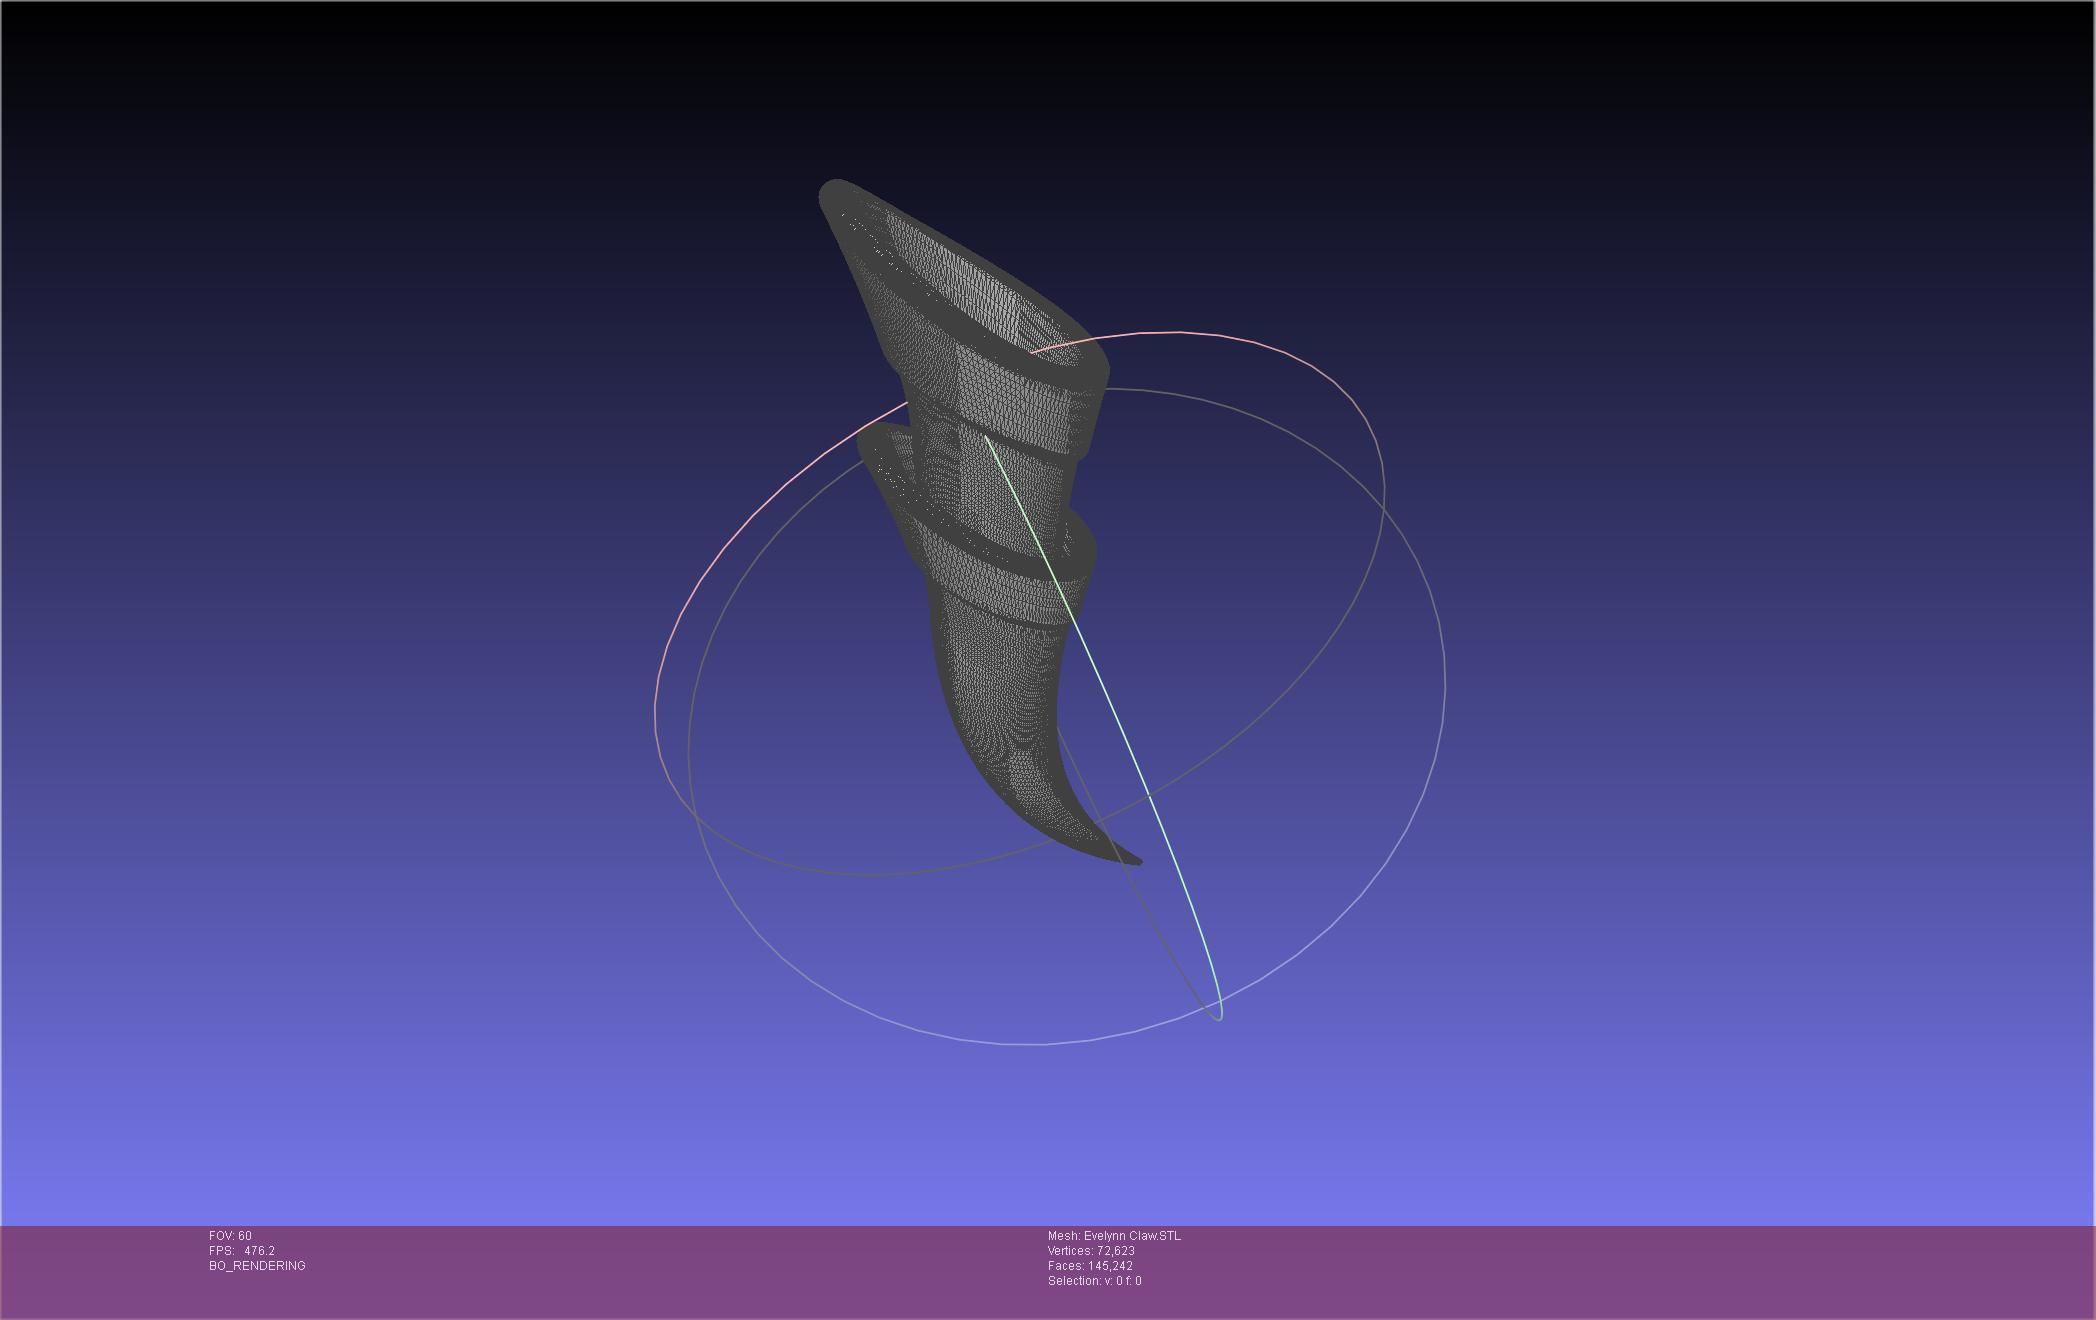This screenshot has height=1320, width=2096.
Task: Click the 'Faces: 145,242' line
Action: (1090, 1266)
